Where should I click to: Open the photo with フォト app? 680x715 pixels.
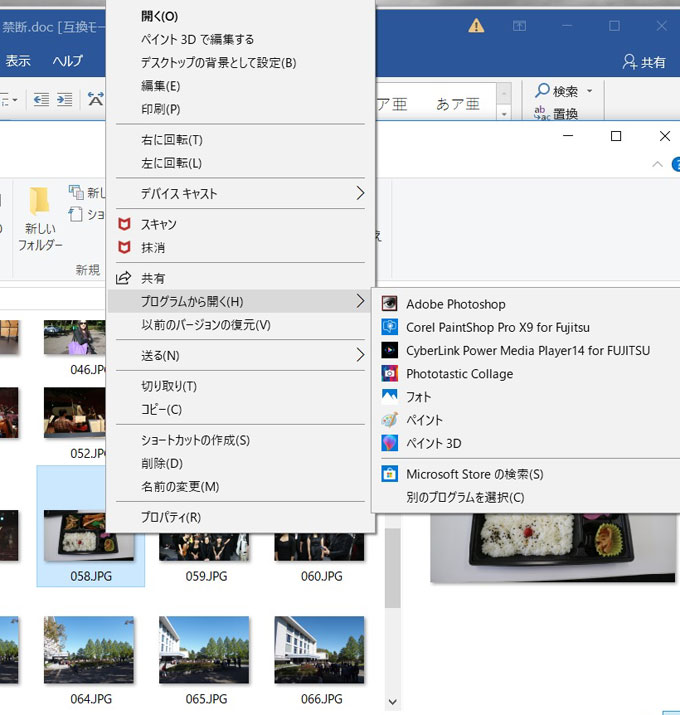418,397
